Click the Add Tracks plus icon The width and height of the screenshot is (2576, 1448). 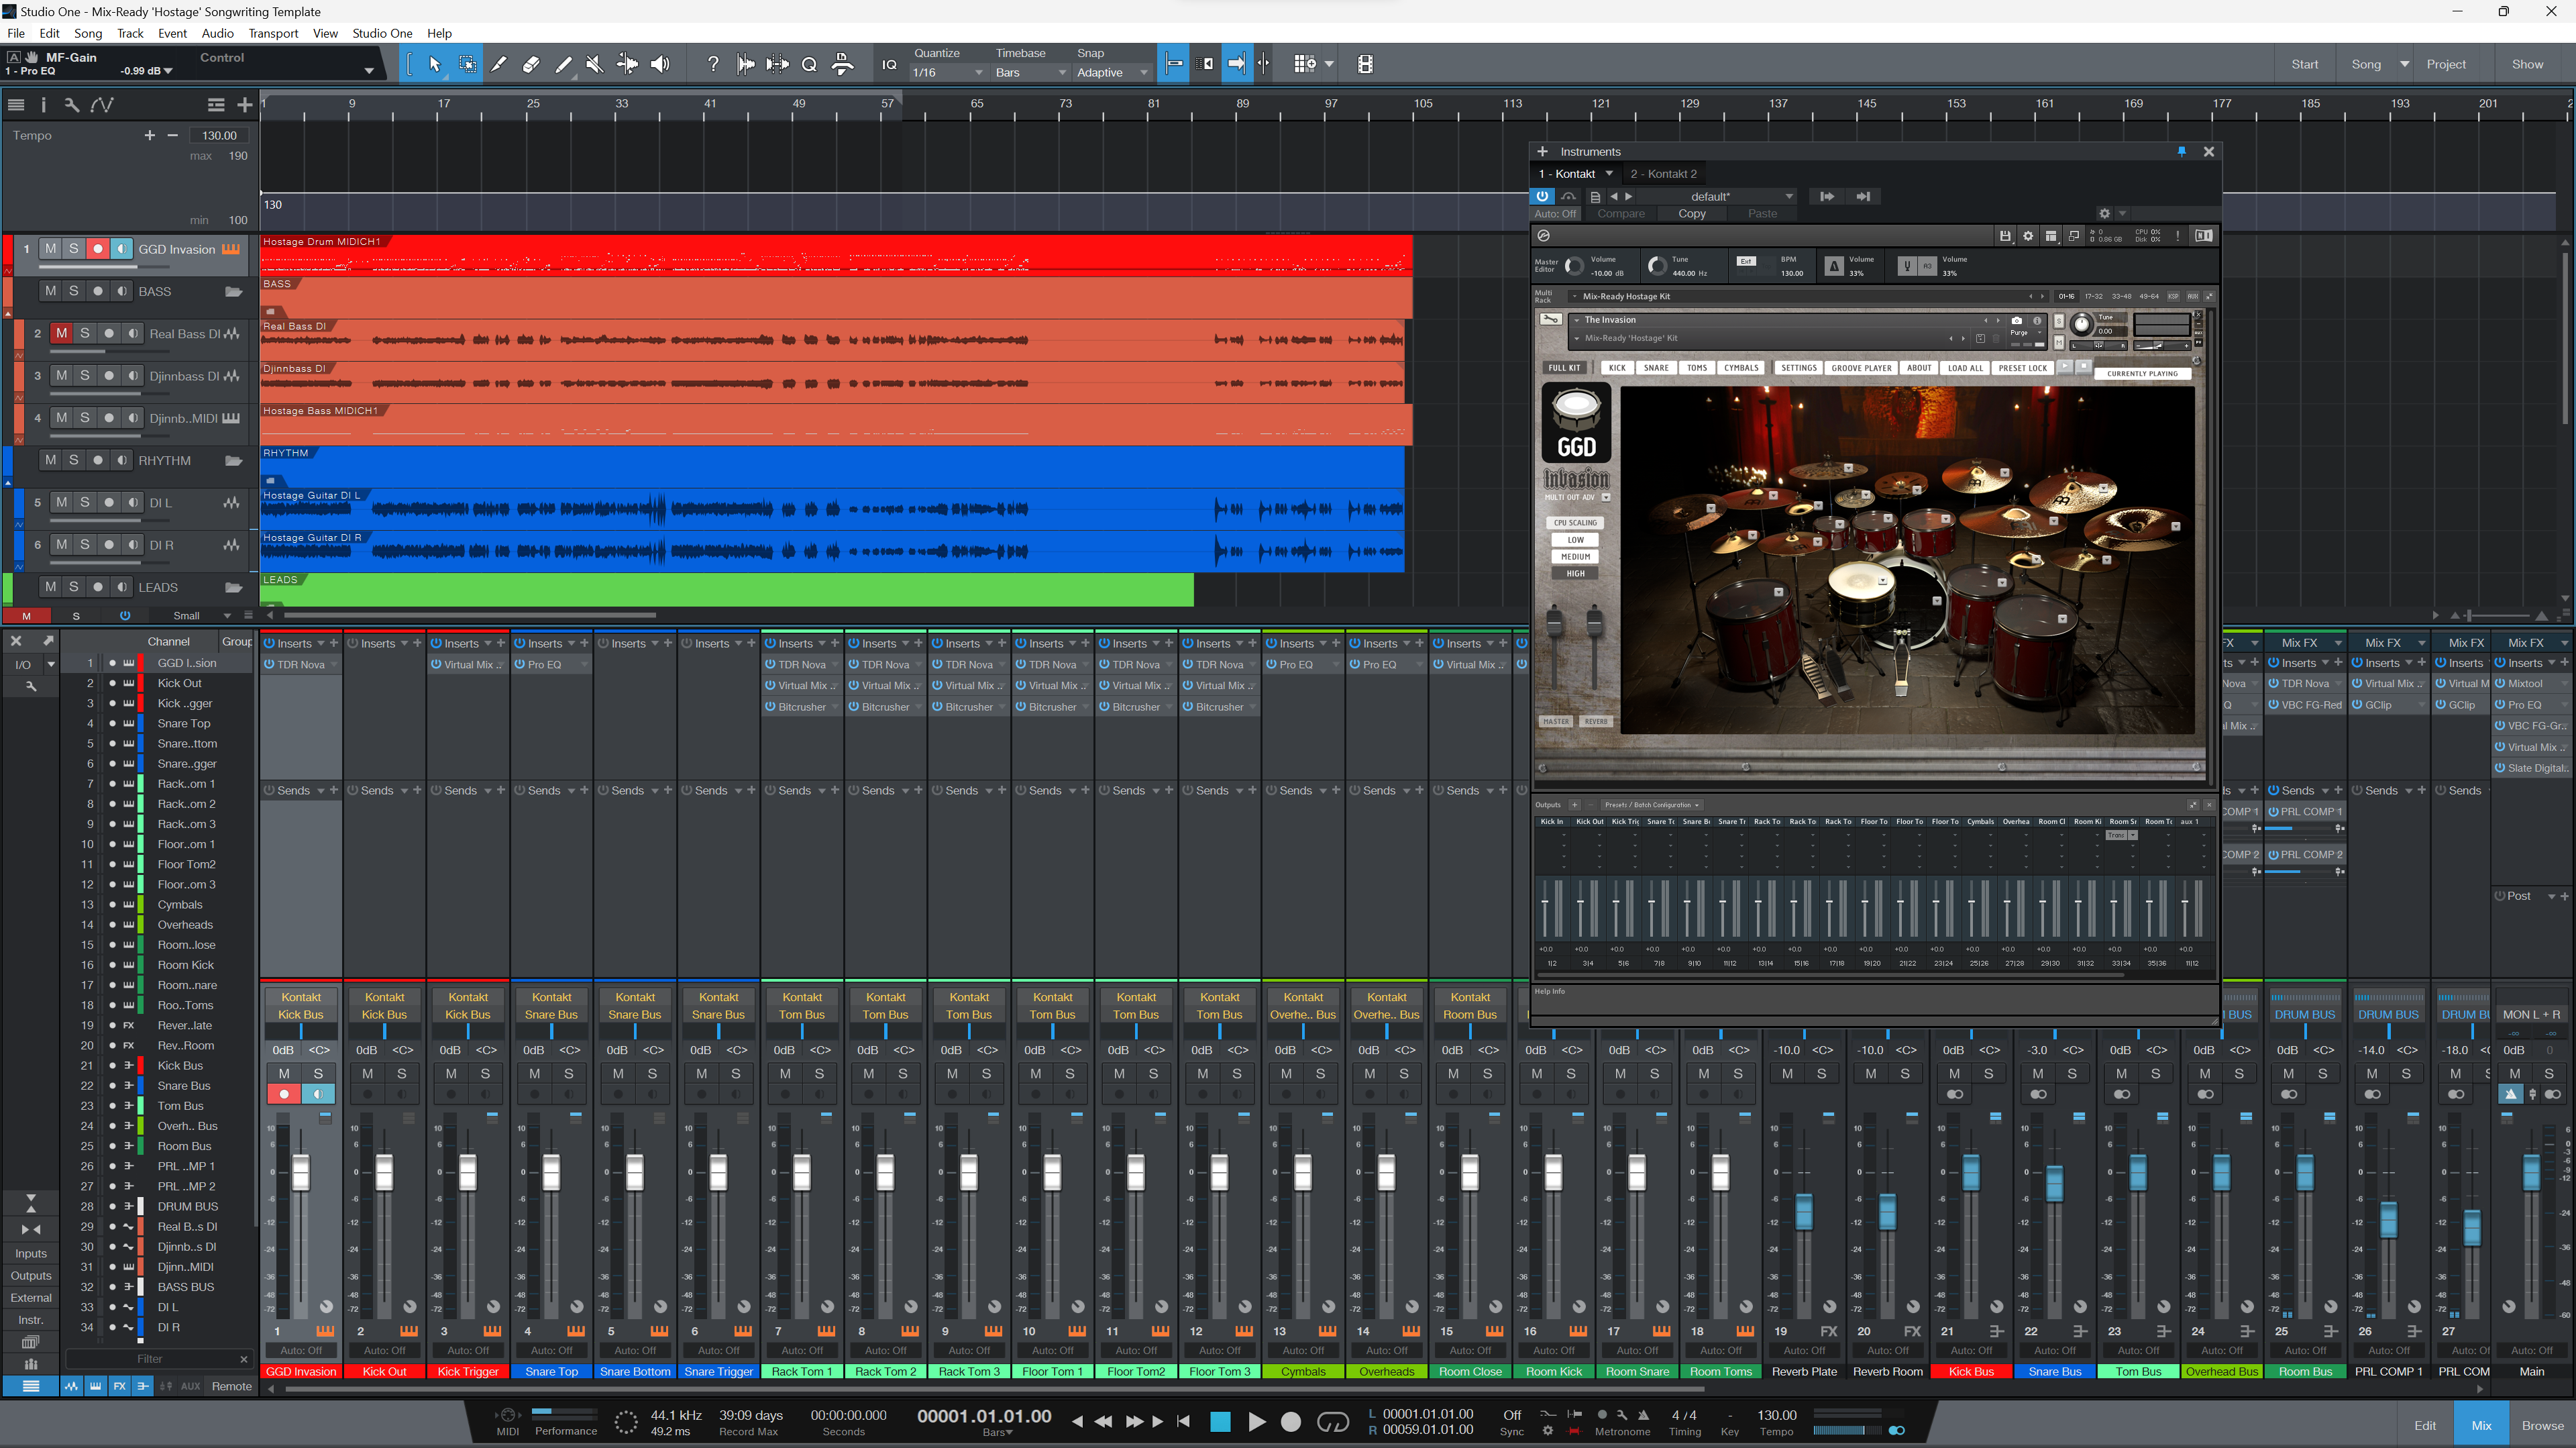244,104
